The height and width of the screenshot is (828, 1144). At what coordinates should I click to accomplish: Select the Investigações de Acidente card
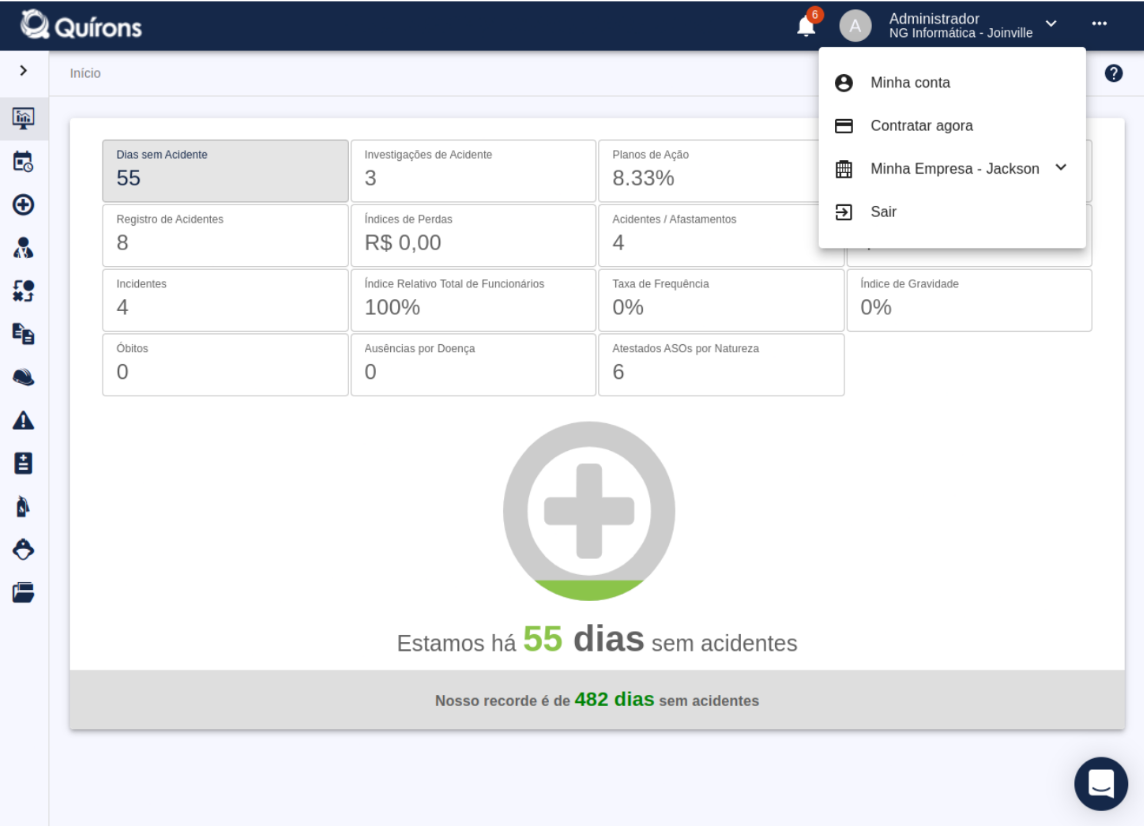(x=474, y=171)
